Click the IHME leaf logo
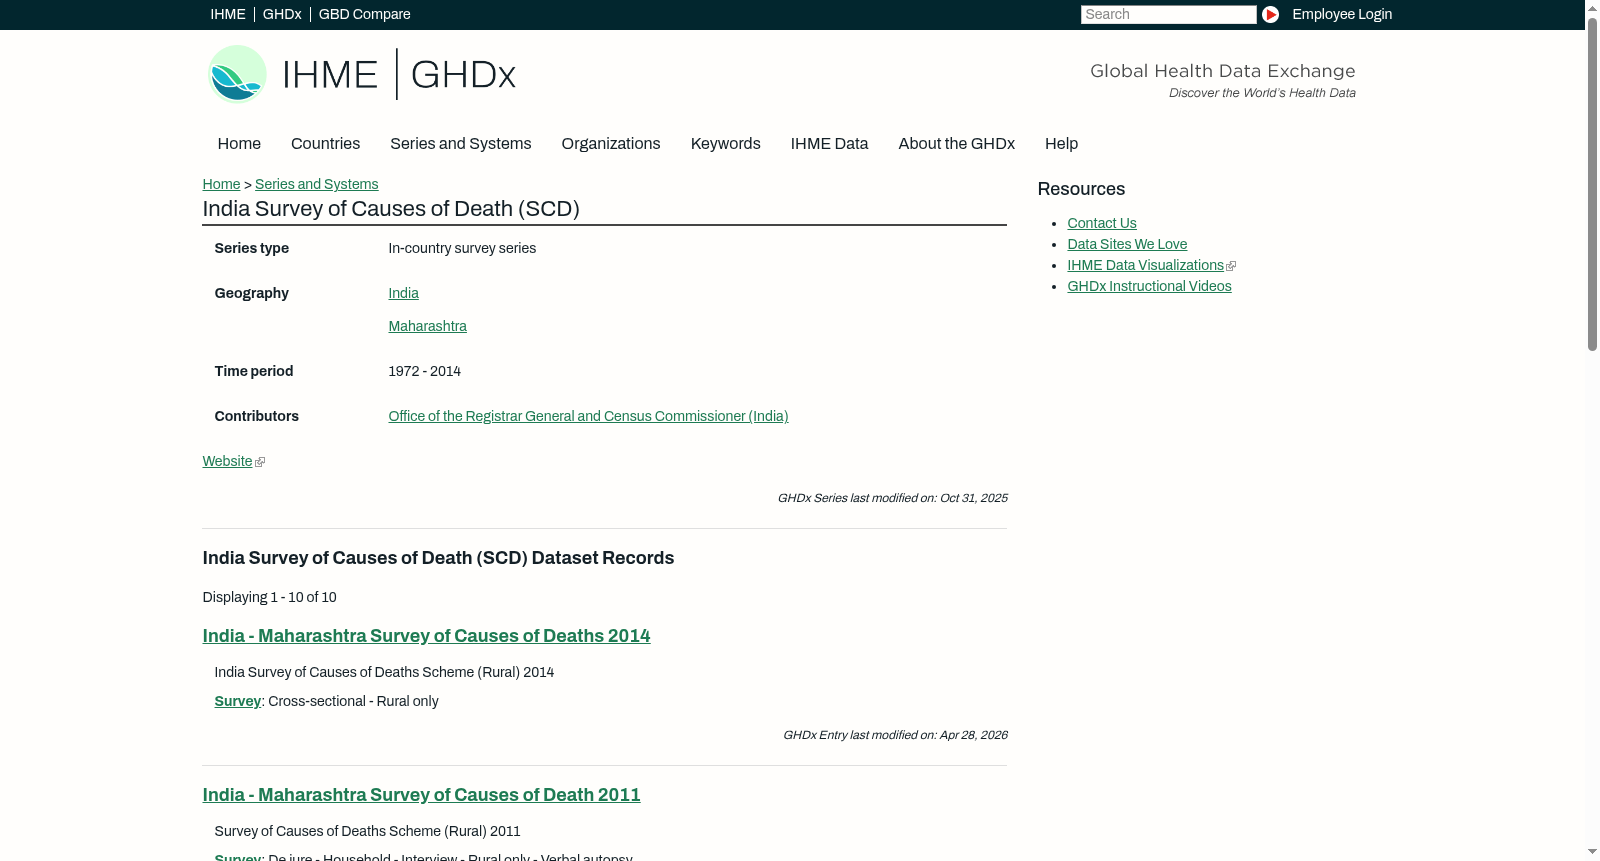Image resolution: width=1600 pixels, height=861 pixels. point(238,74)
